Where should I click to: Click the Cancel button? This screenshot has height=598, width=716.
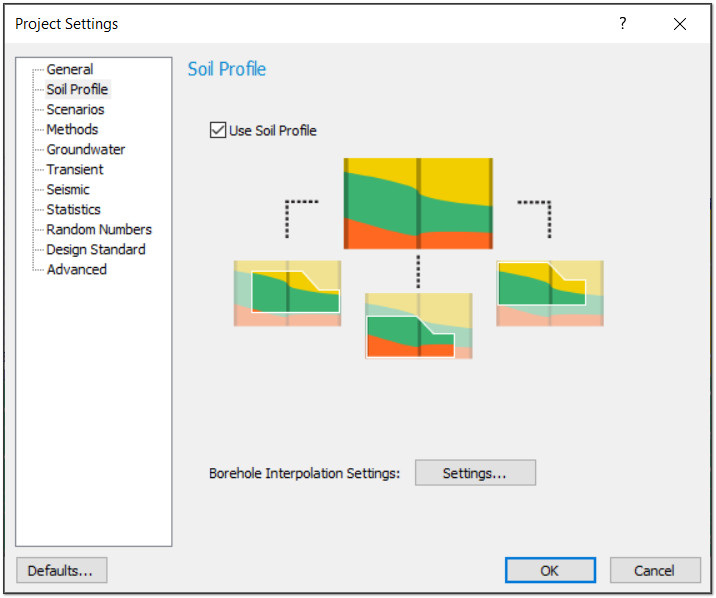(x=655, y=570)
